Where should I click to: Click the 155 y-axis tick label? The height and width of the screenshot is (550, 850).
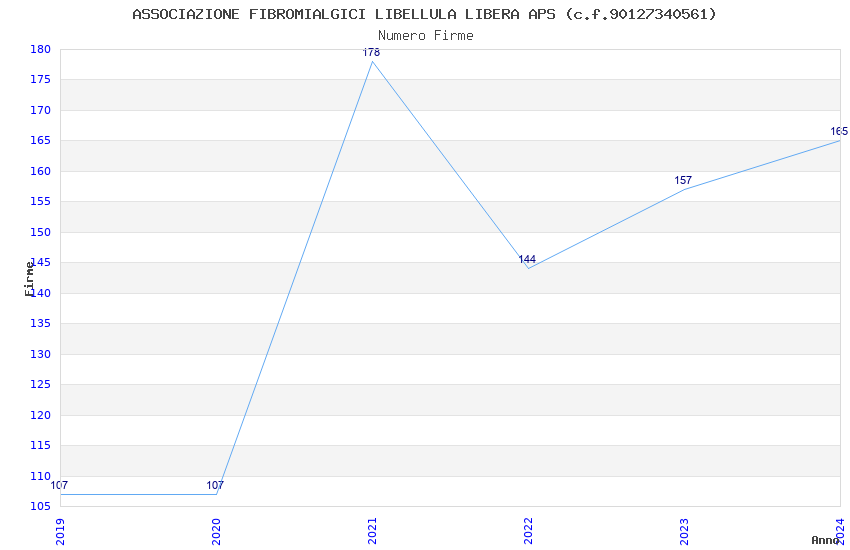pyautogui.click(x=41, y=202)
